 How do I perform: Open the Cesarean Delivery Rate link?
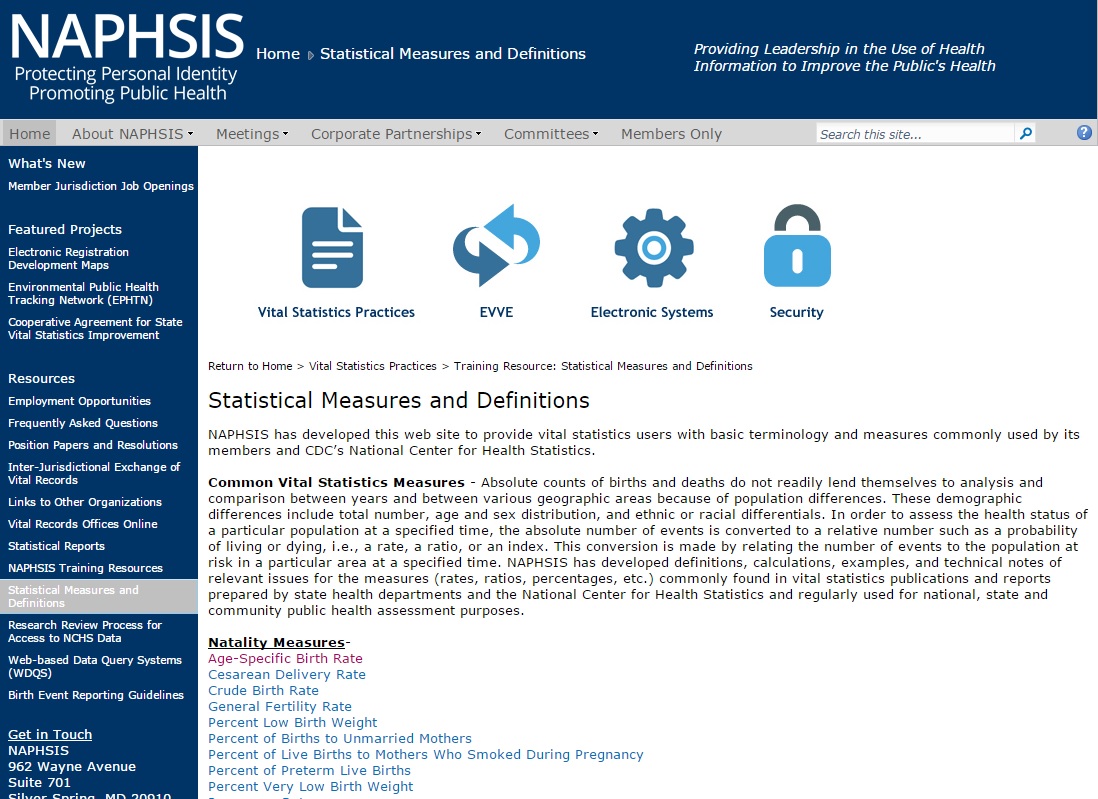coord(287,675)
